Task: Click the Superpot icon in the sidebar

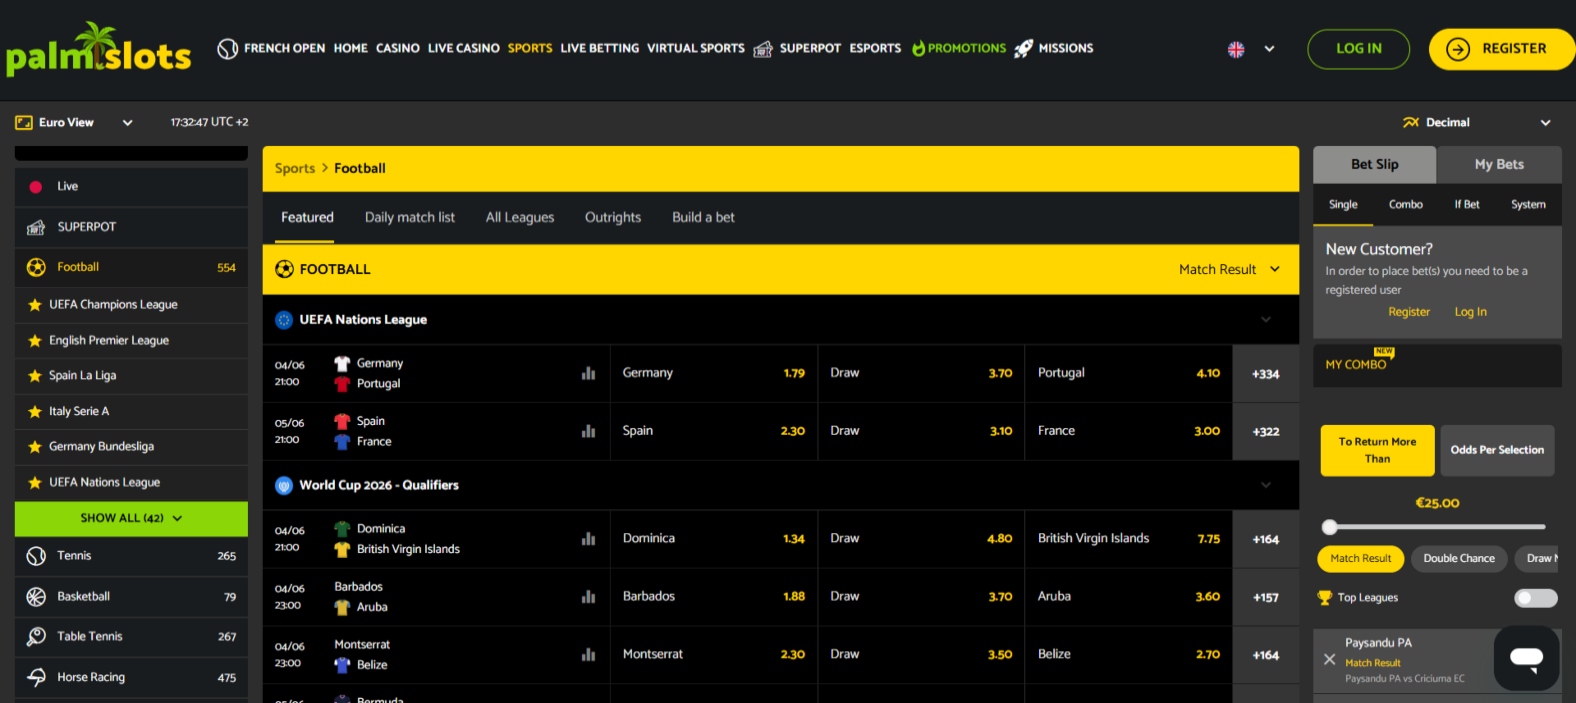Action: click(x=36, y=227)
